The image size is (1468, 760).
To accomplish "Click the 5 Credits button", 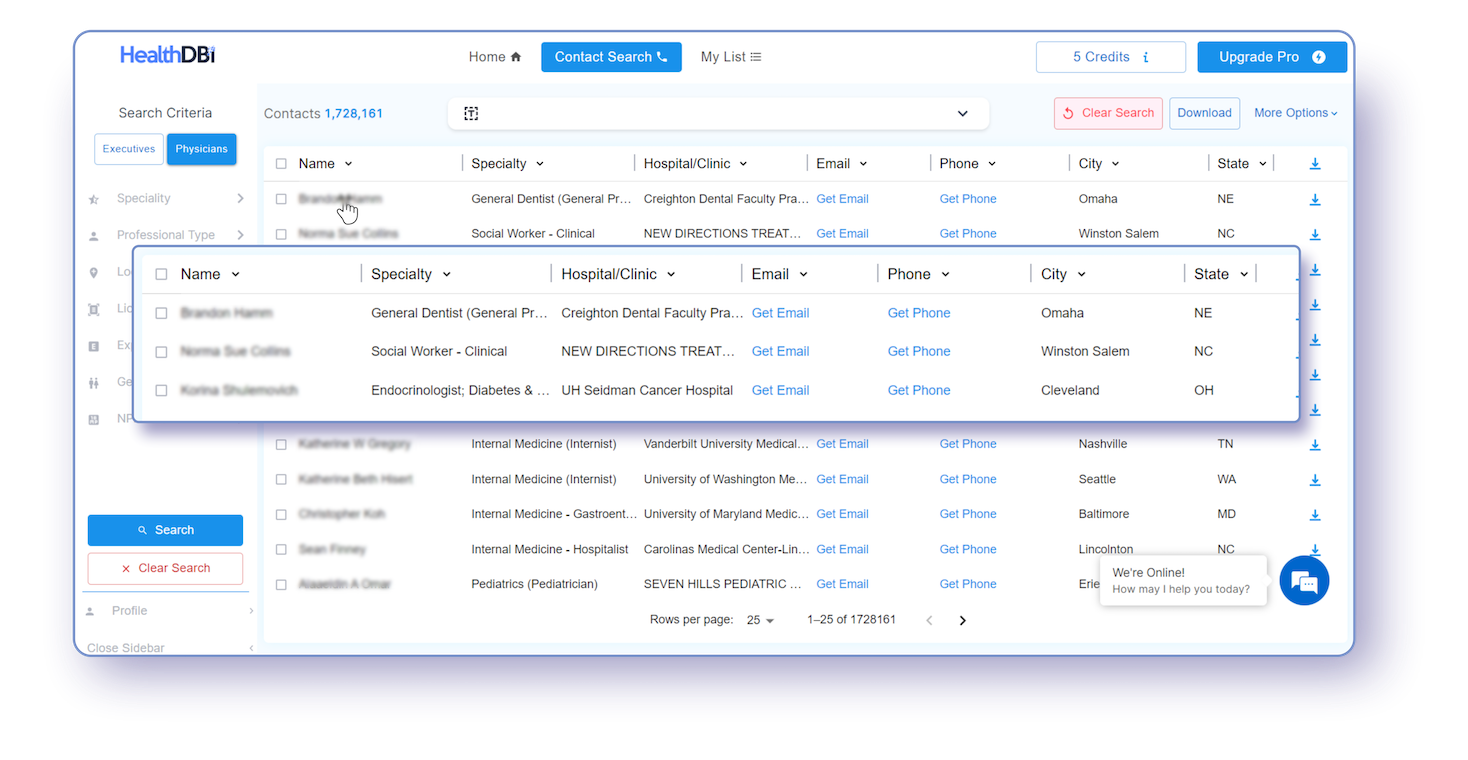I will (1111, 57).
